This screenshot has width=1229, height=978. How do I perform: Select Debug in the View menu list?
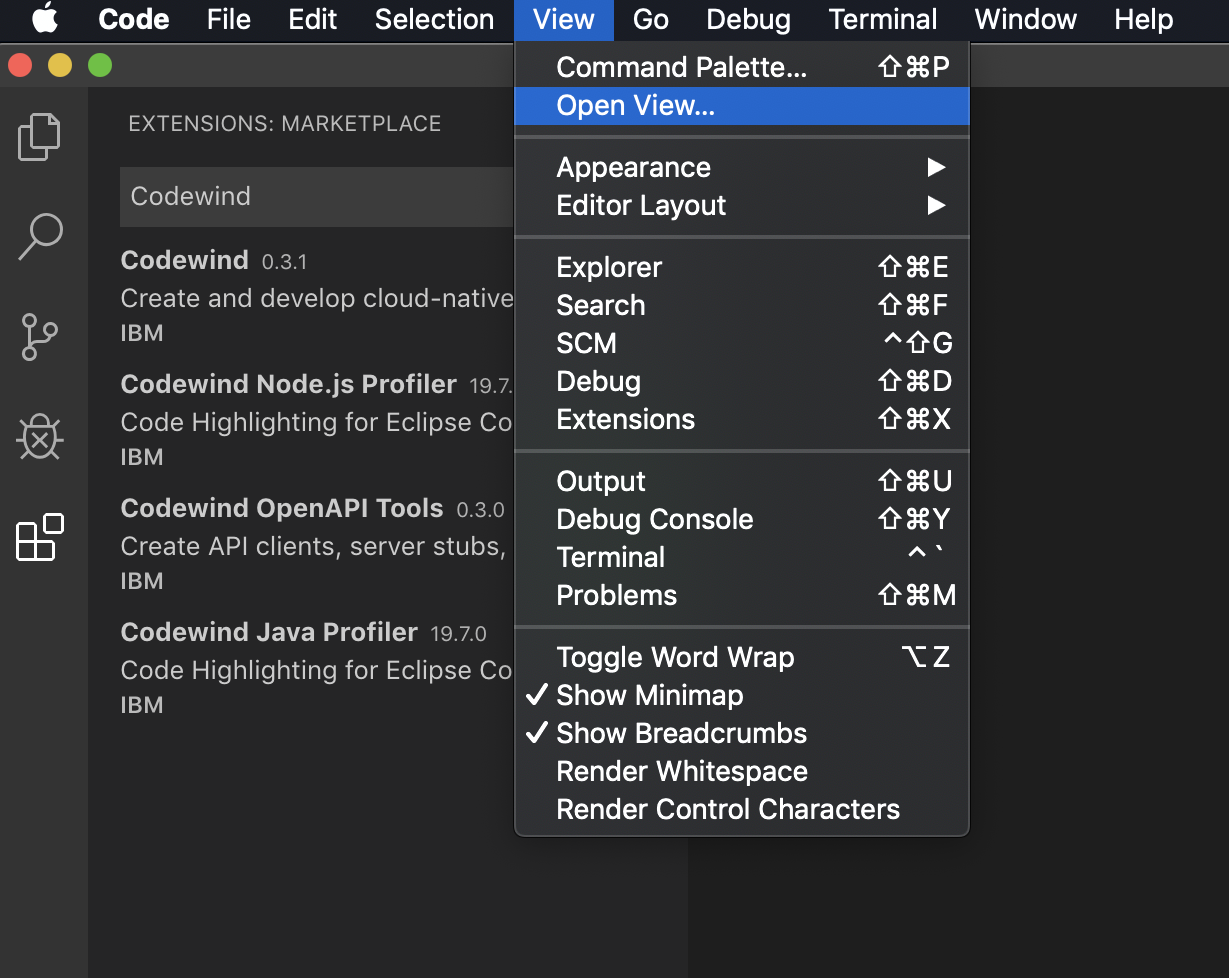coord(741,381)
